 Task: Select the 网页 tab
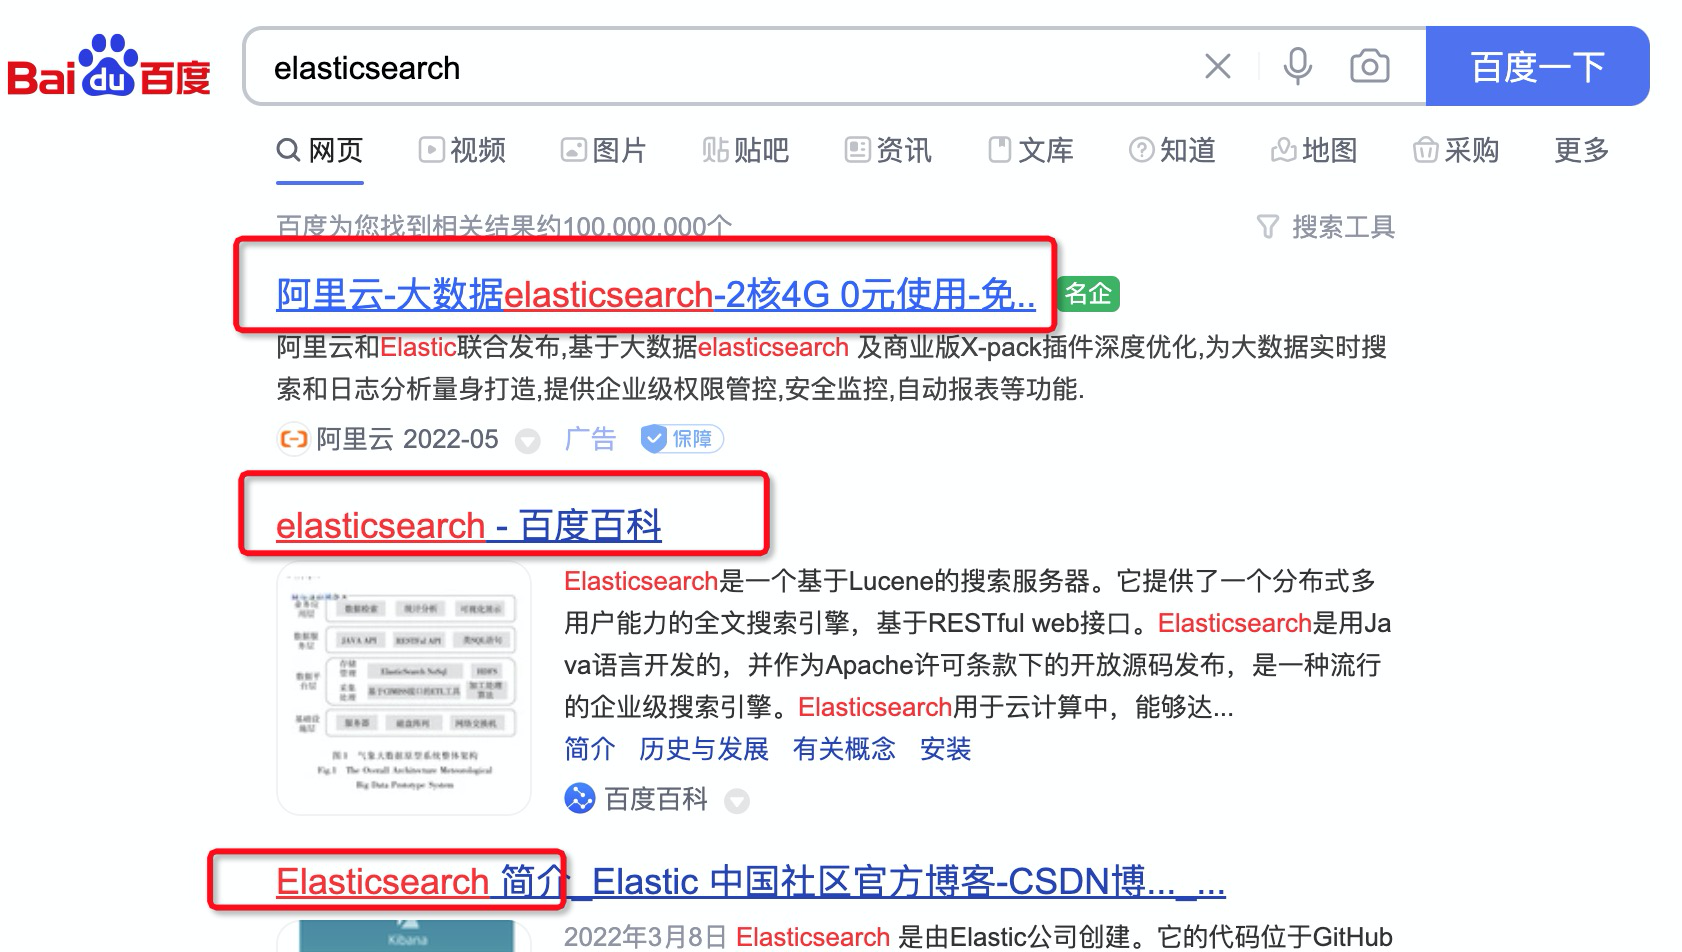pyautogui.click(x=320, y=151)
